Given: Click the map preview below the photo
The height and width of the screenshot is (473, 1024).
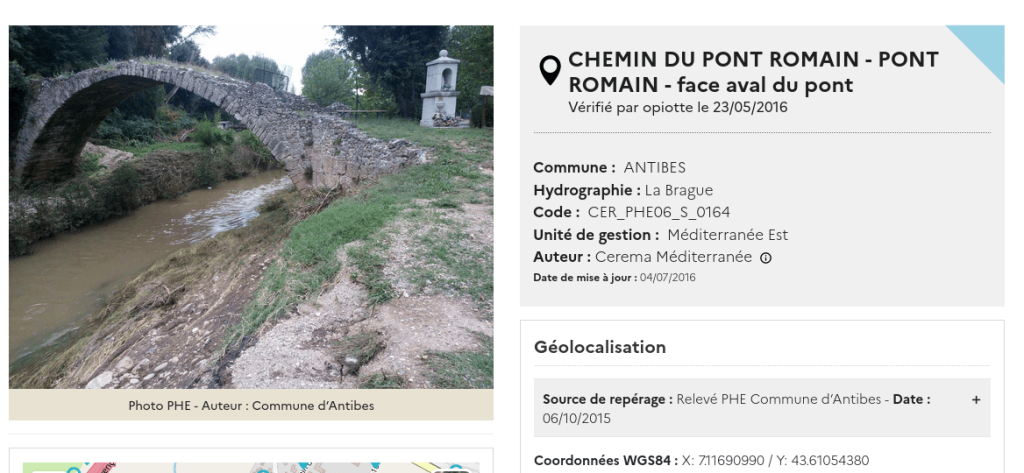Looking at the screenshot, I should tap(251, 466).
